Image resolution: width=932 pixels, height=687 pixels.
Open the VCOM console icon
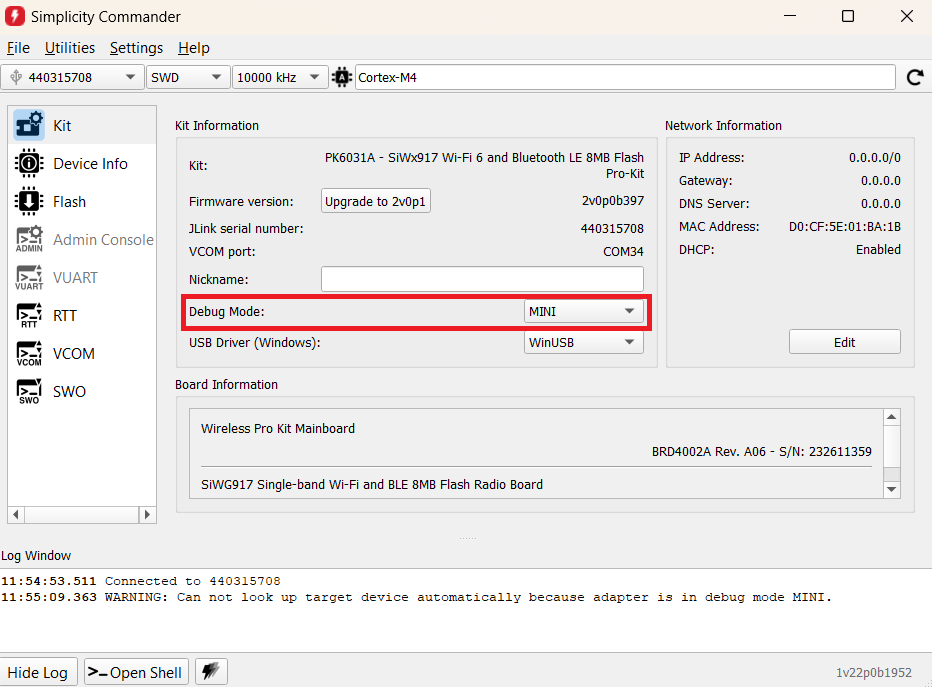(30, 354)
